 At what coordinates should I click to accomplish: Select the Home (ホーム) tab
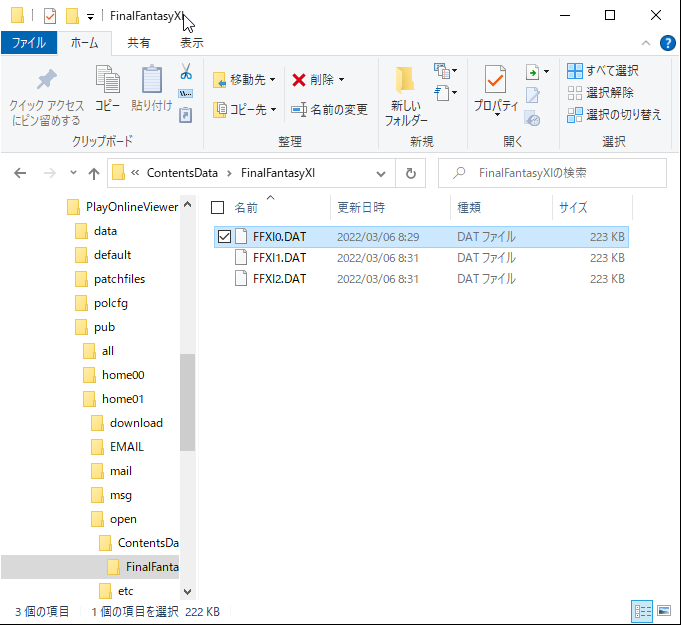click(84, 43)
